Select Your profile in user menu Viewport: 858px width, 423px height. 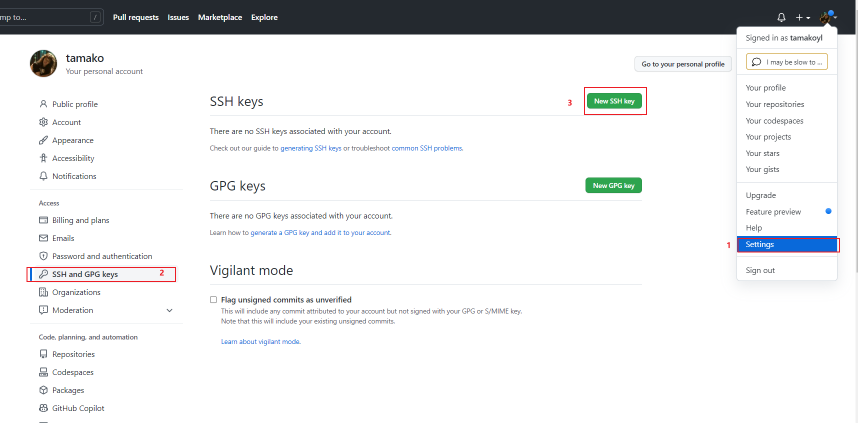click(x=787, y=88)
